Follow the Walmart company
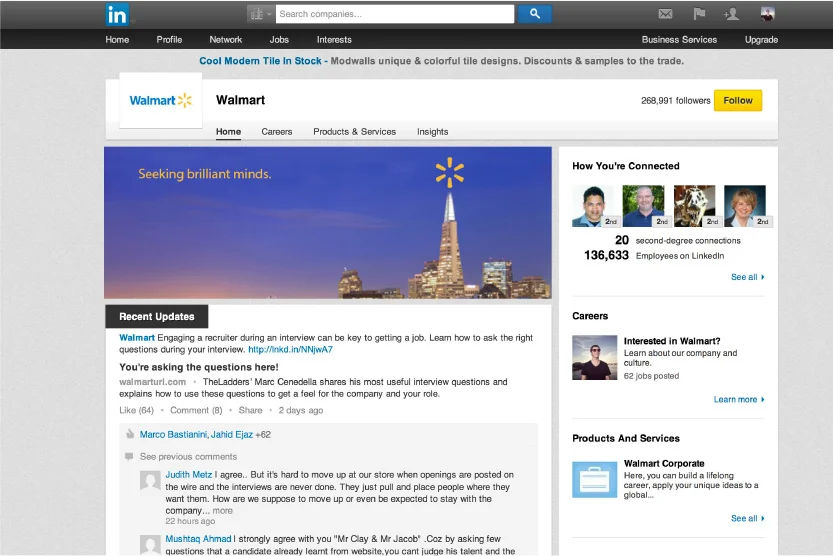The width and height of the screenshot is (833, 556). 738,100
